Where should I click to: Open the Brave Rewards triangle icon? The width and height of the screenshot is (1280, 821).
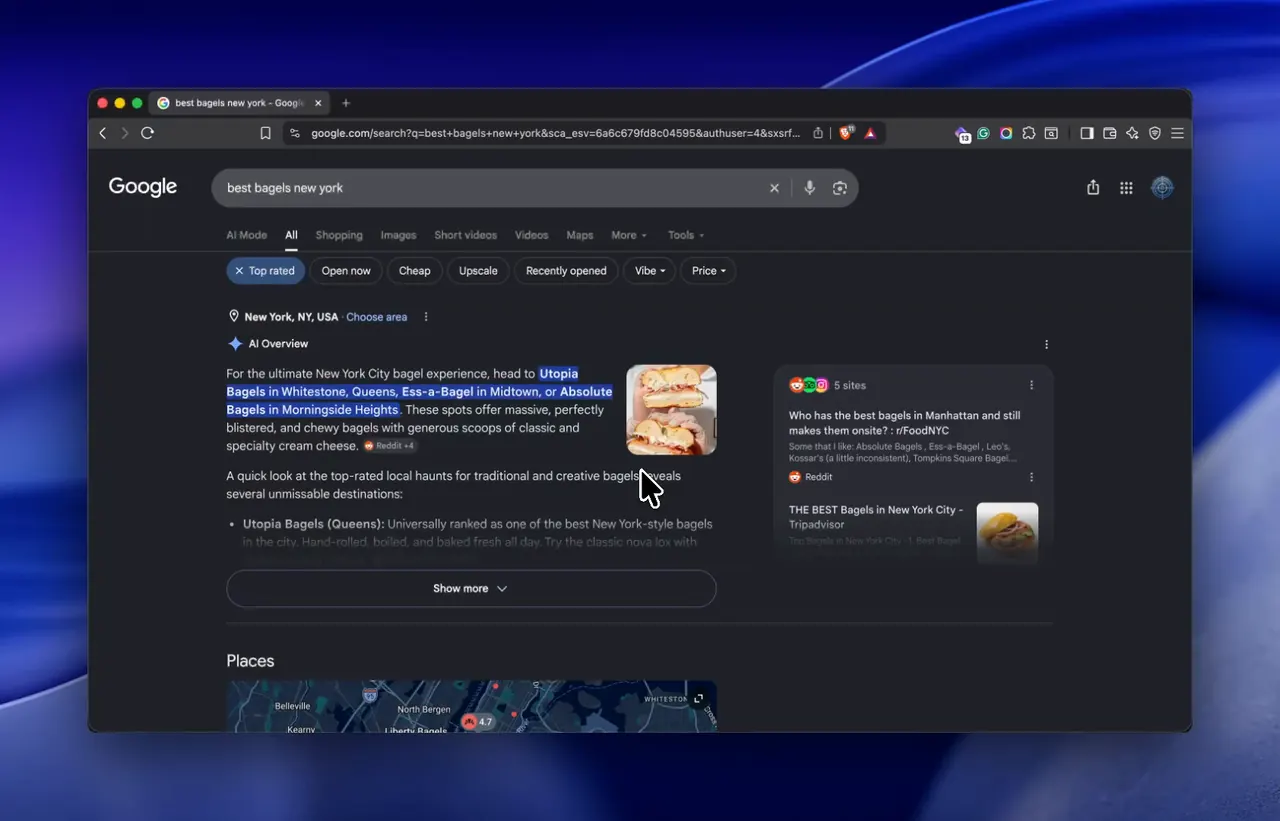(870, 133)
